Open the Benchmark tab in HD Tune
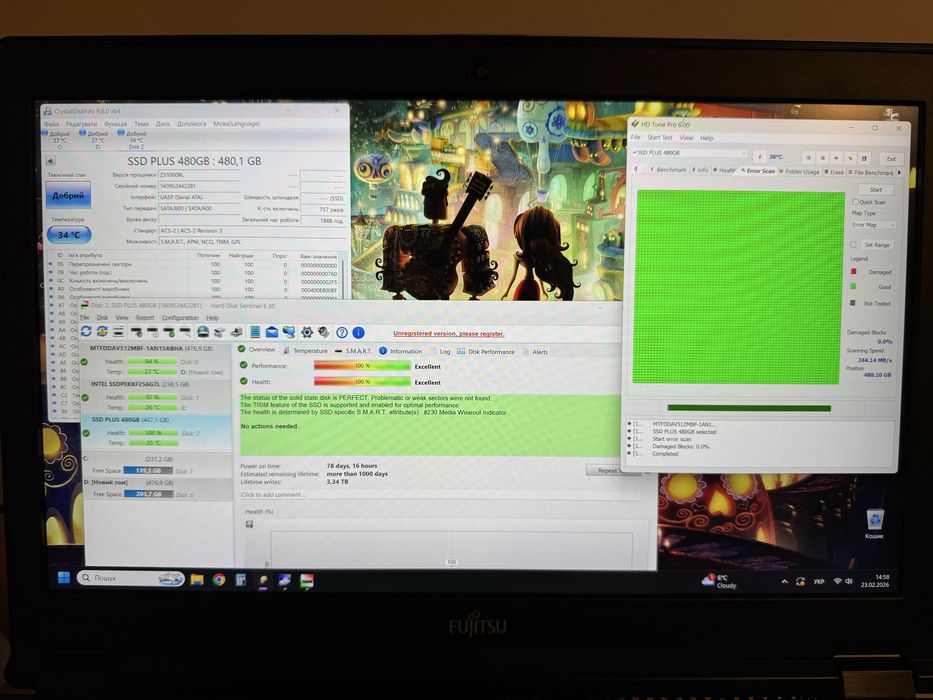Viewport: 933px width, 700px height. (x=667, y=170)
